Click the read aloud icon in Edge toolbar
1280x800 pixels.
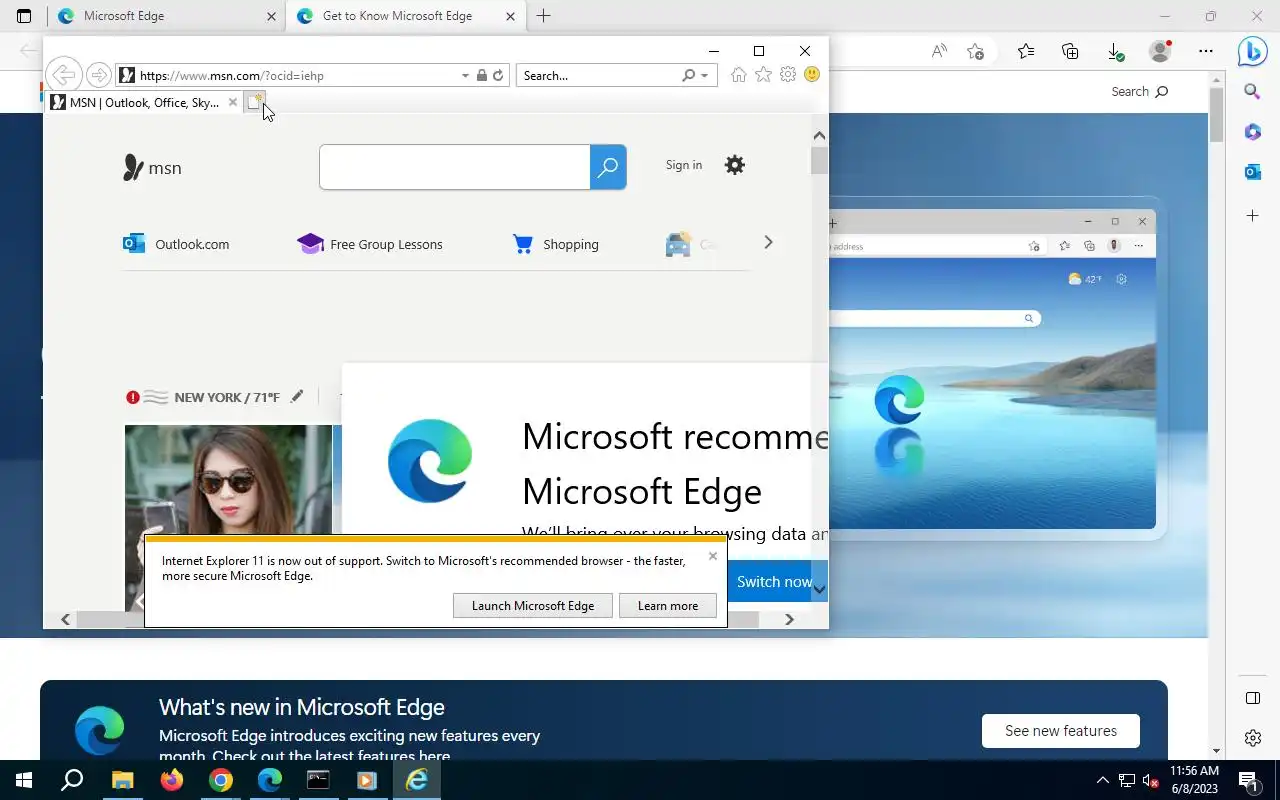point(939,51)
